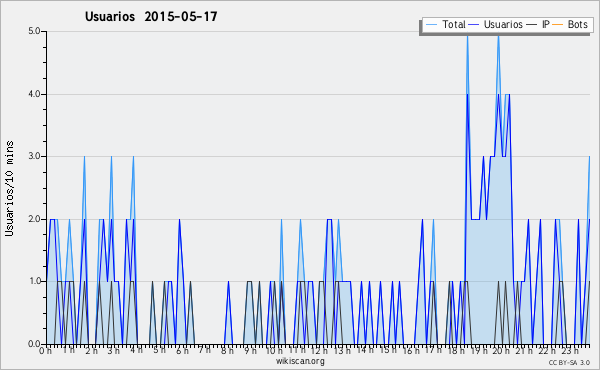Click the '16 h' x-axis label
The height and width of the screenshot is (370, 600).
(x=411, y=351)
